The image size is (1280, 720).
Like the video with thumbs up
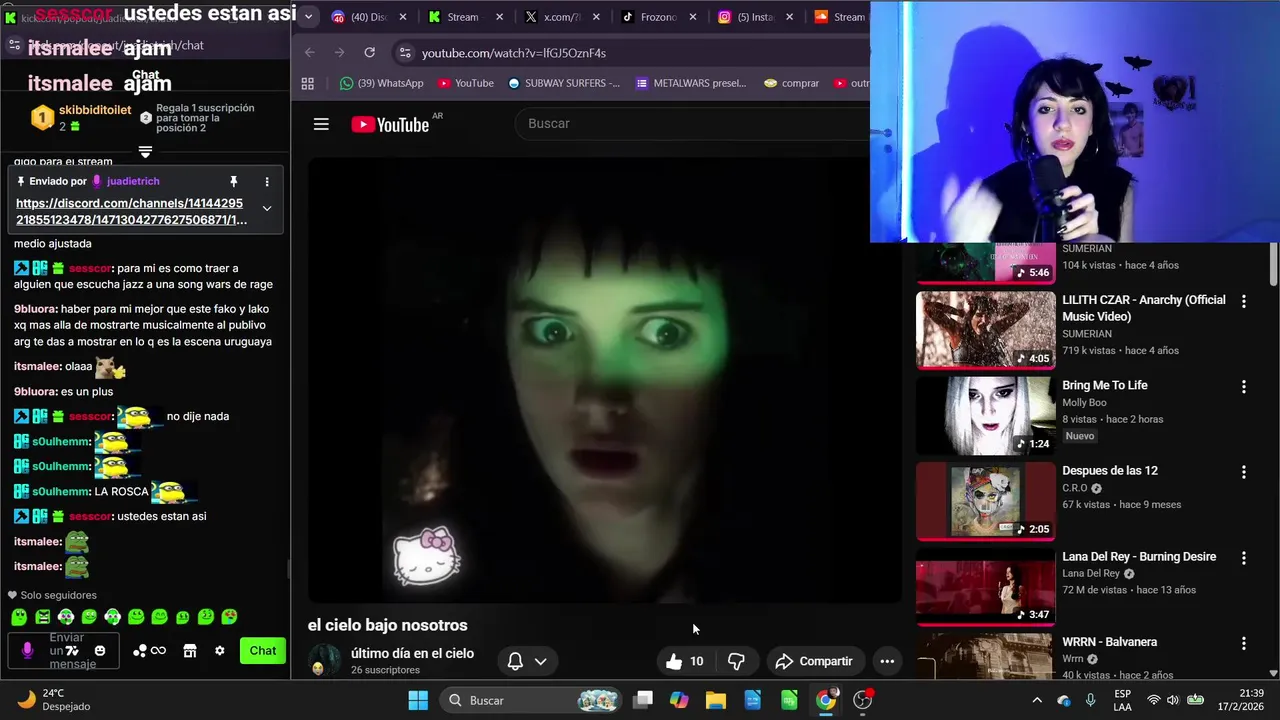(x=685, y=661)
